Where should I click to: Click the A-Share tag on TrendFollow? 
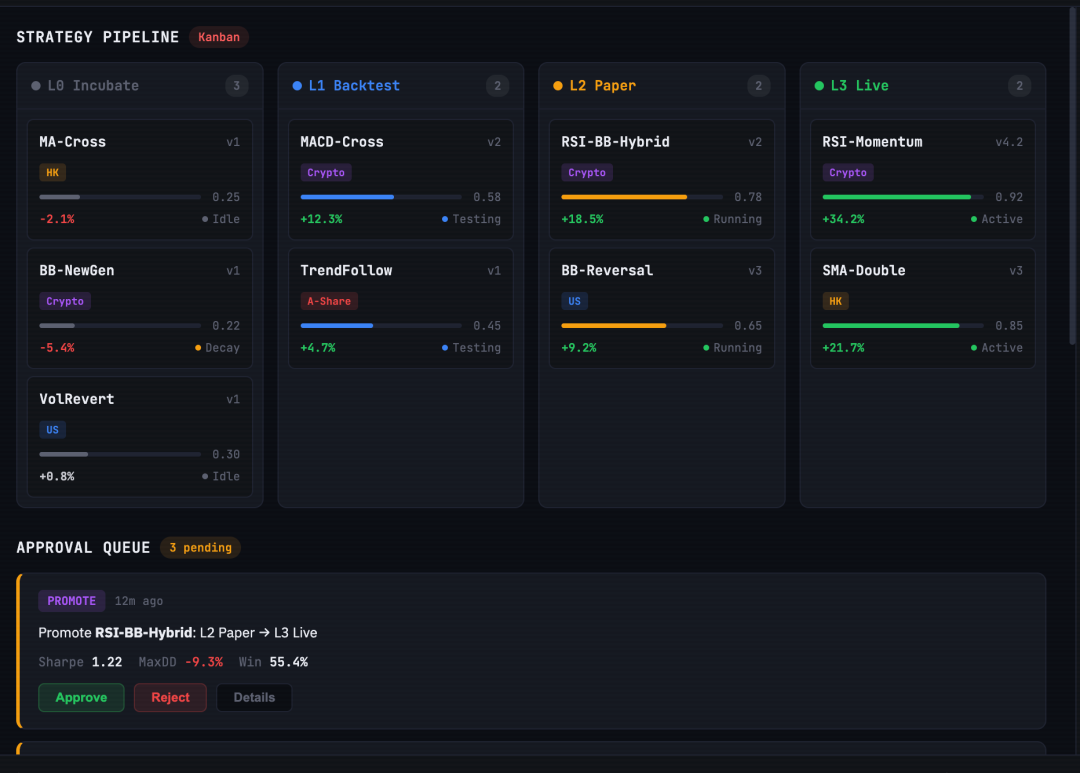point(329,301)
